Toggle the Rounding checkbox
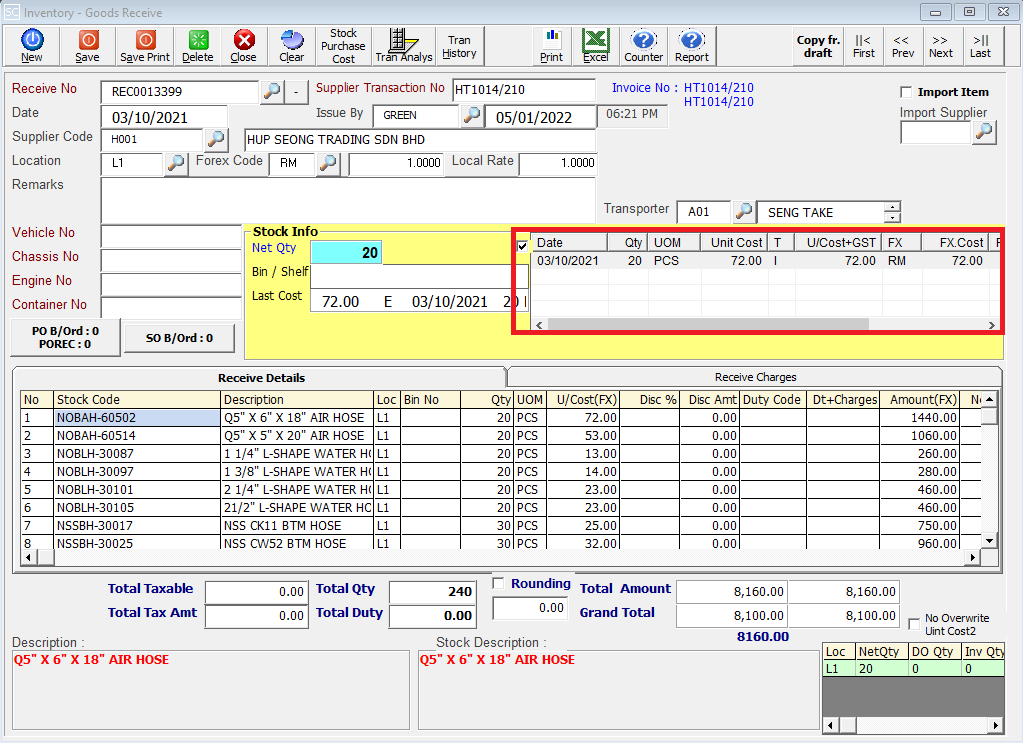Screen dimensions: 1023x743 point(499,583)
